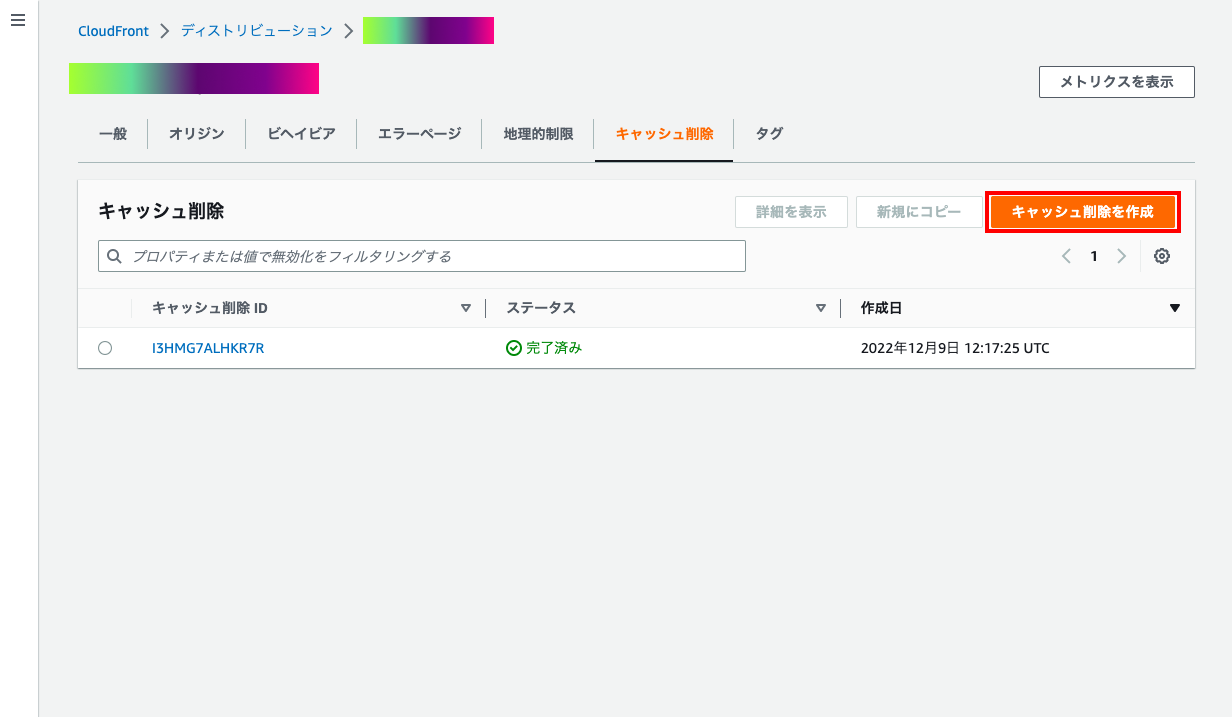Sort by 作成日 column arrow
The image size is (1232, 717).
[1174, 308]
